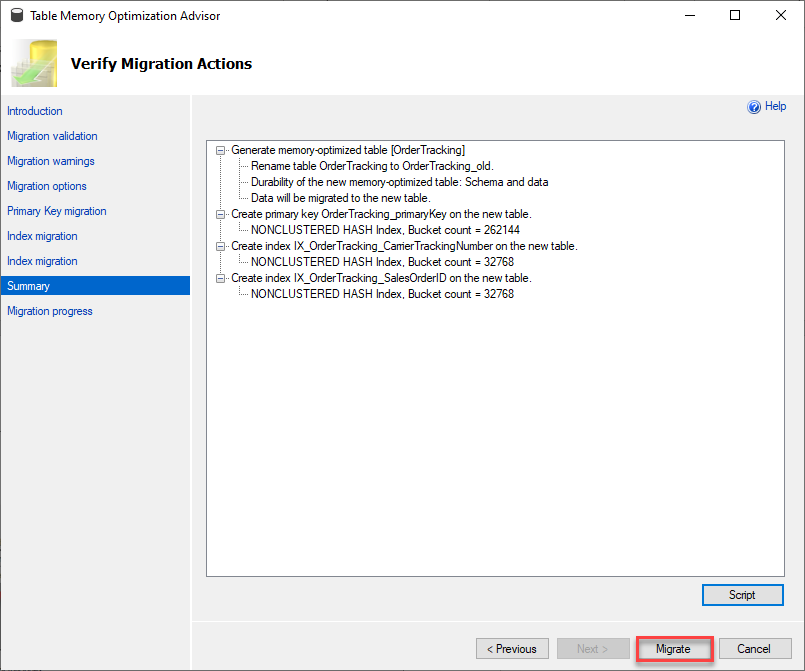This screenshot has height=671, width=805.
Task: Open the Migration warnings page
Action: click(x=51, y=161)
